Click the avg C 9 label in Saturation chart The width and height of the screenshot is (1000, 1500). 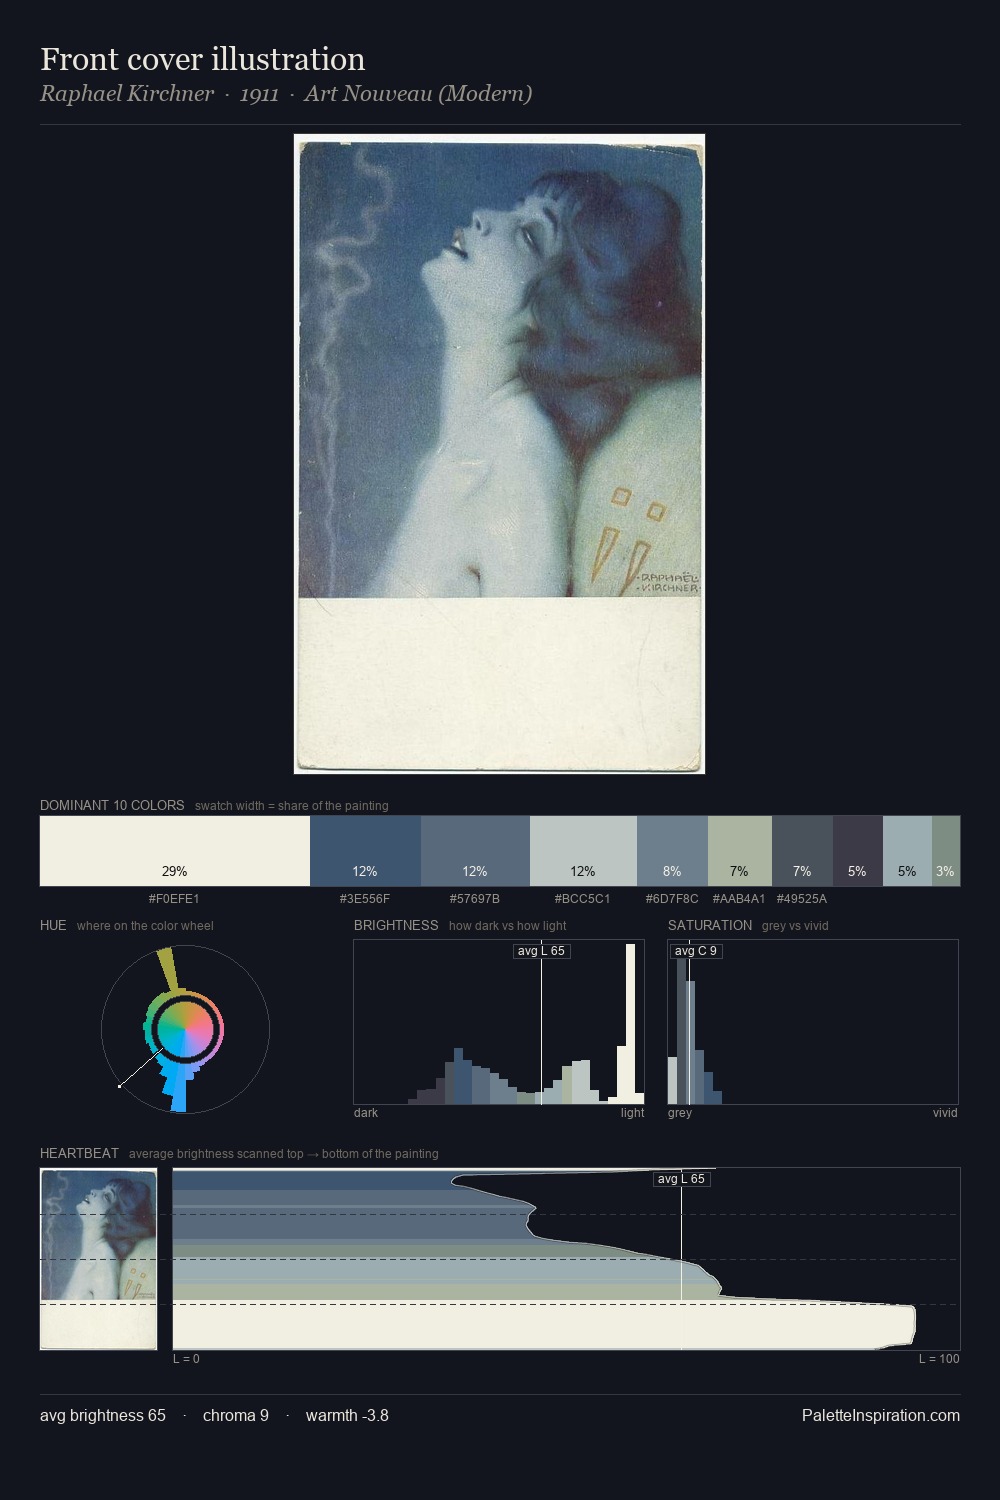[695, 951]
